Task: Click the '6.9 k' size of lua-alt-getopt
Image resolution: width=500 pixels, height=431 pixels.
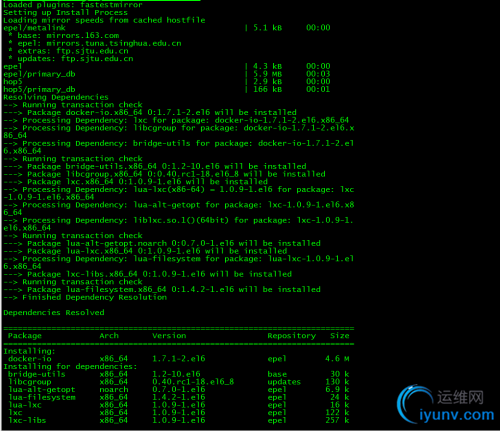Action: click(337, 389)
